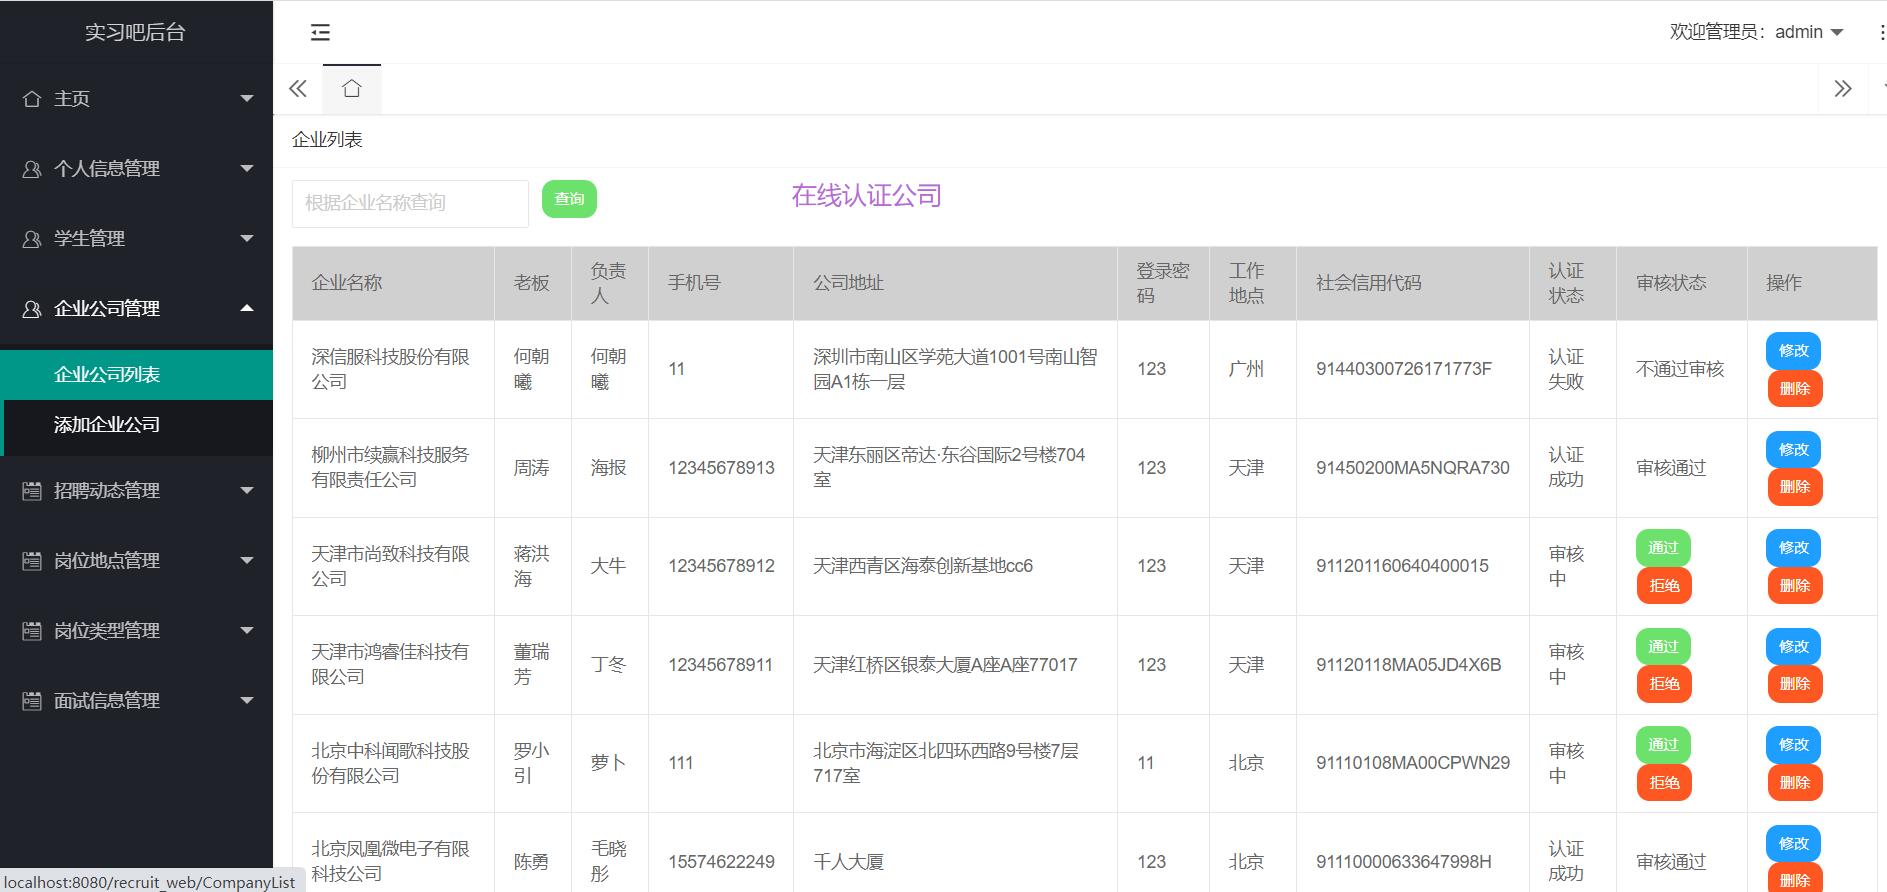Click the calendar icon beside 岗位类型管理
Viewport: 1887px width, 892px height.
tap(32, 630)
